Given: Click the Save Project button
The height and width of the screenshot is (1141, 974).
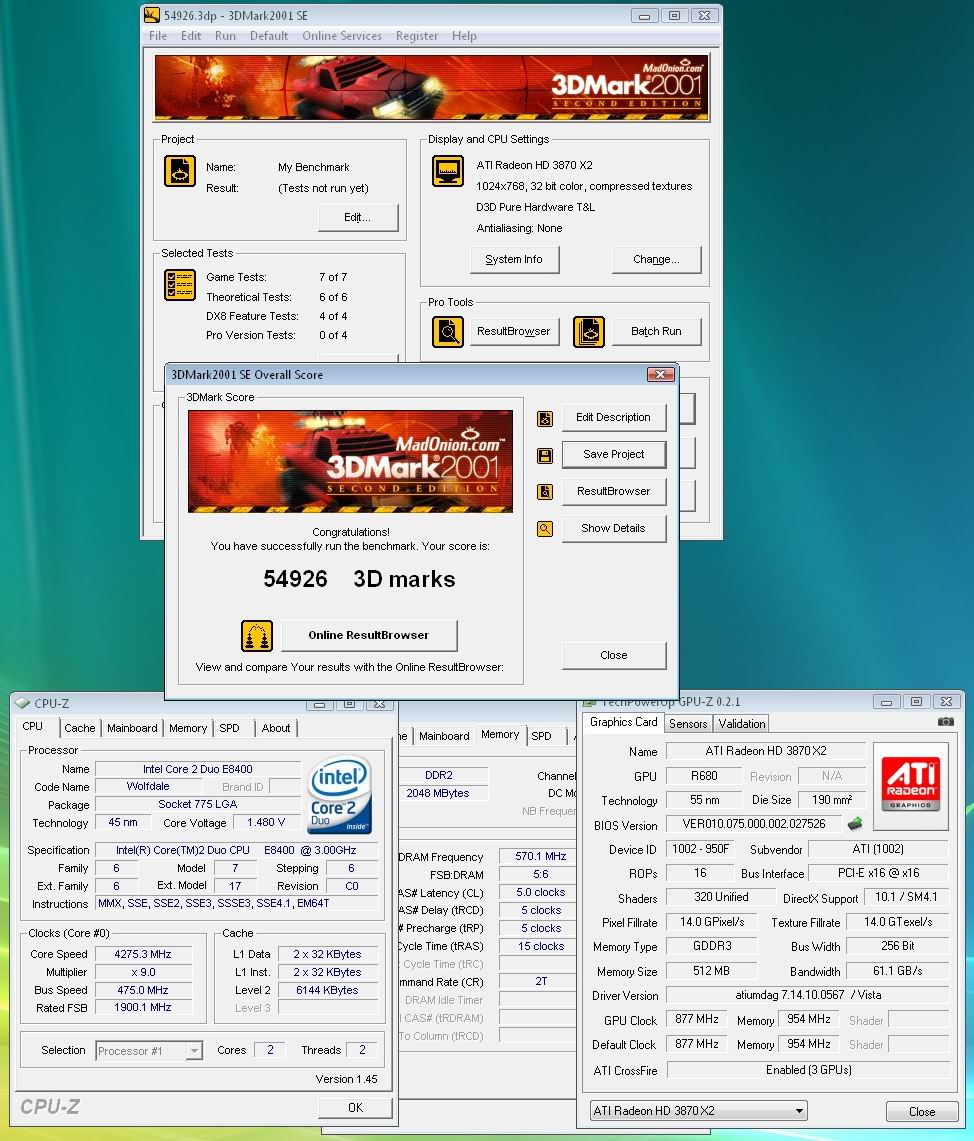Looking at the screenshot, I should click(613, 454).
